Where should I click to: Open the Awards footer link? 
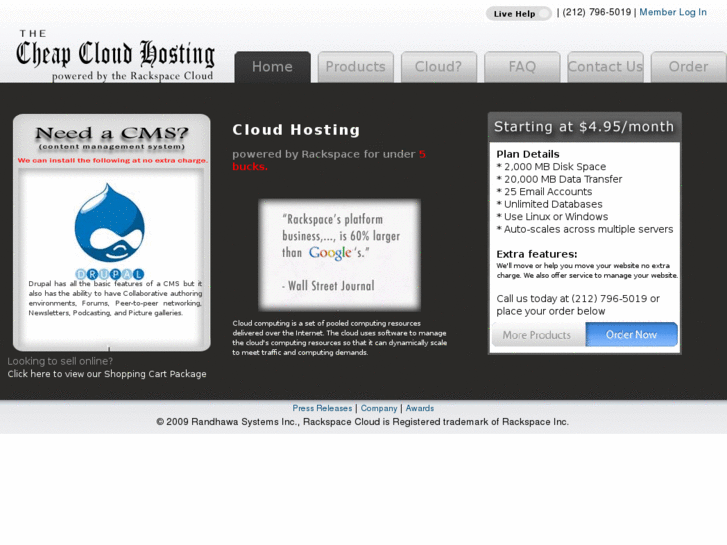click(x=420, y=408)
